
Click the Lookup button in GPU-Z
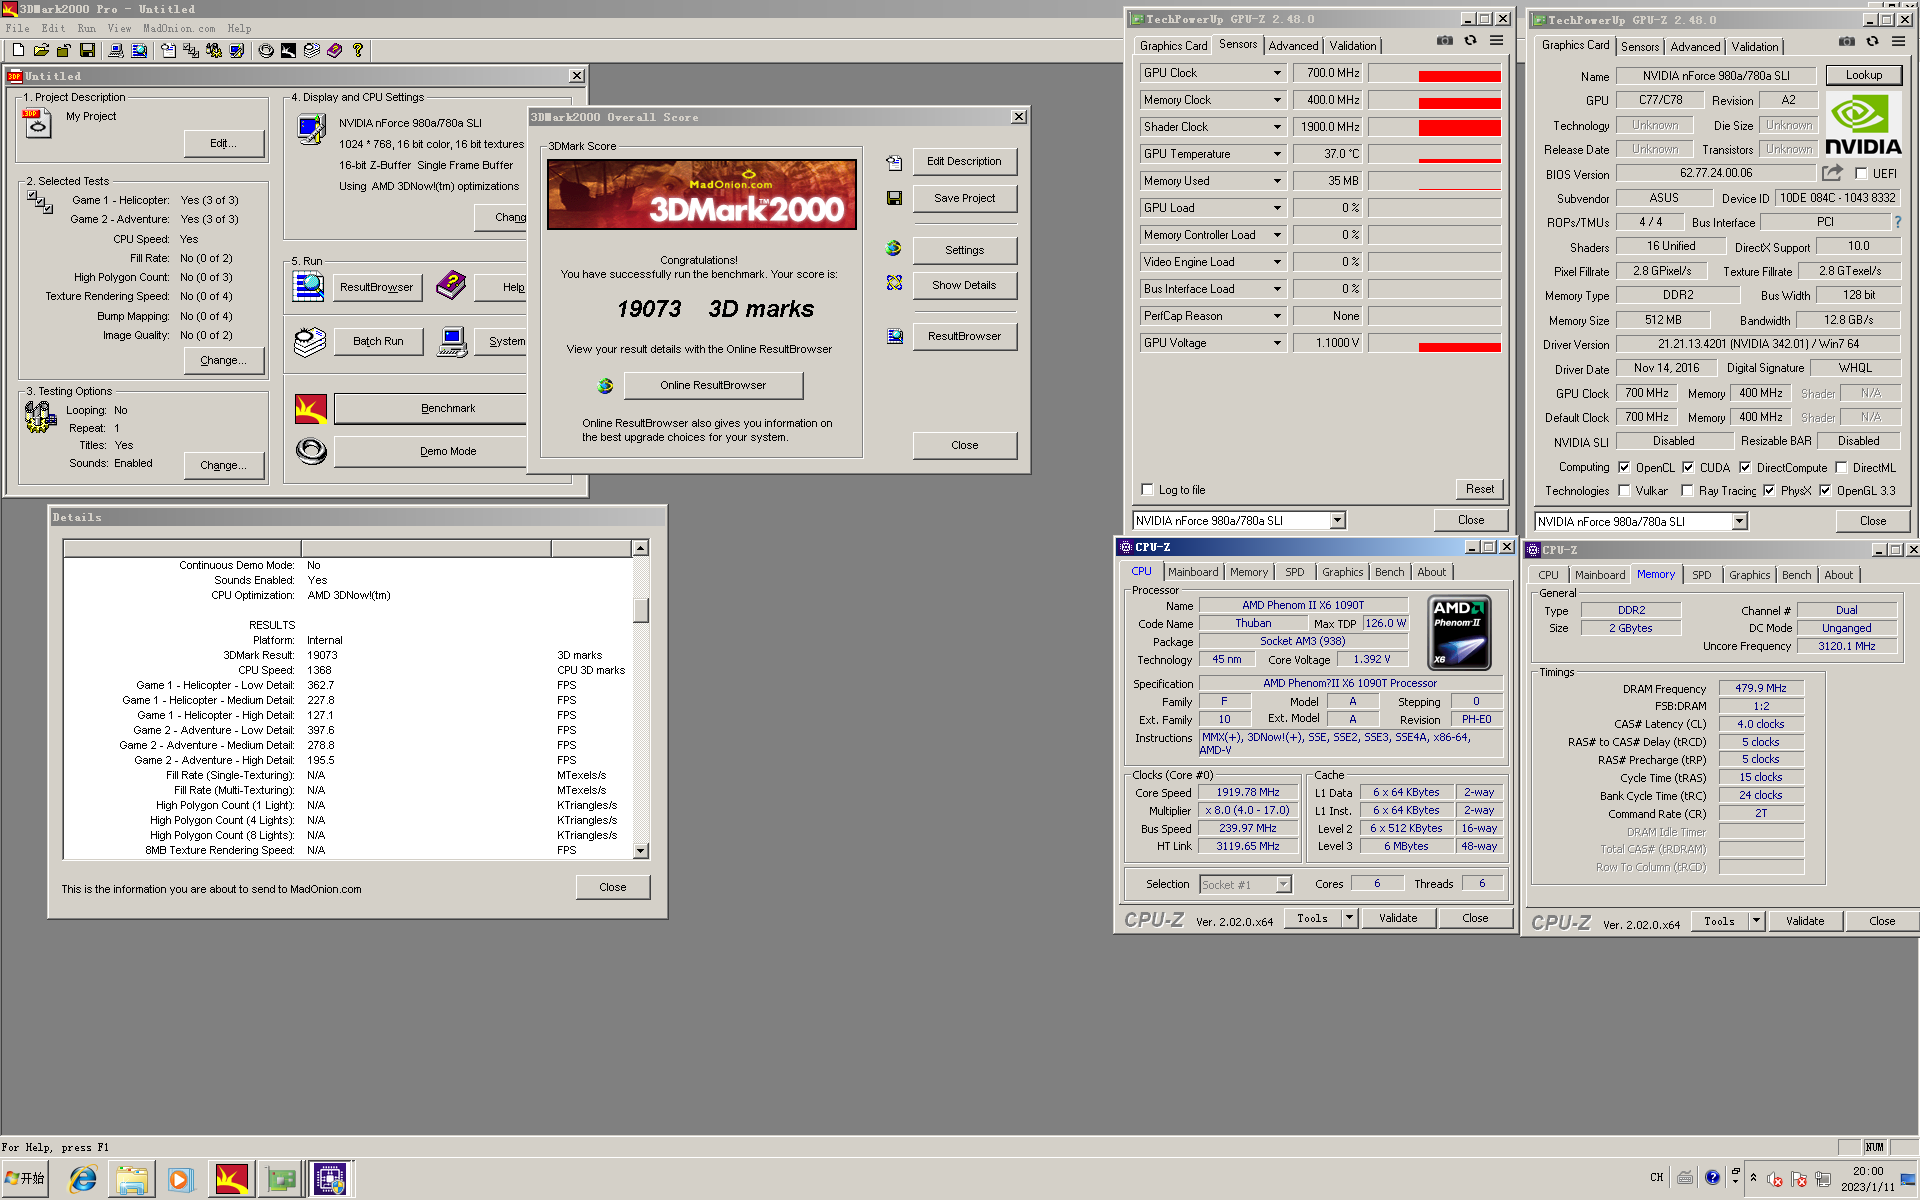click(1863, 75)
